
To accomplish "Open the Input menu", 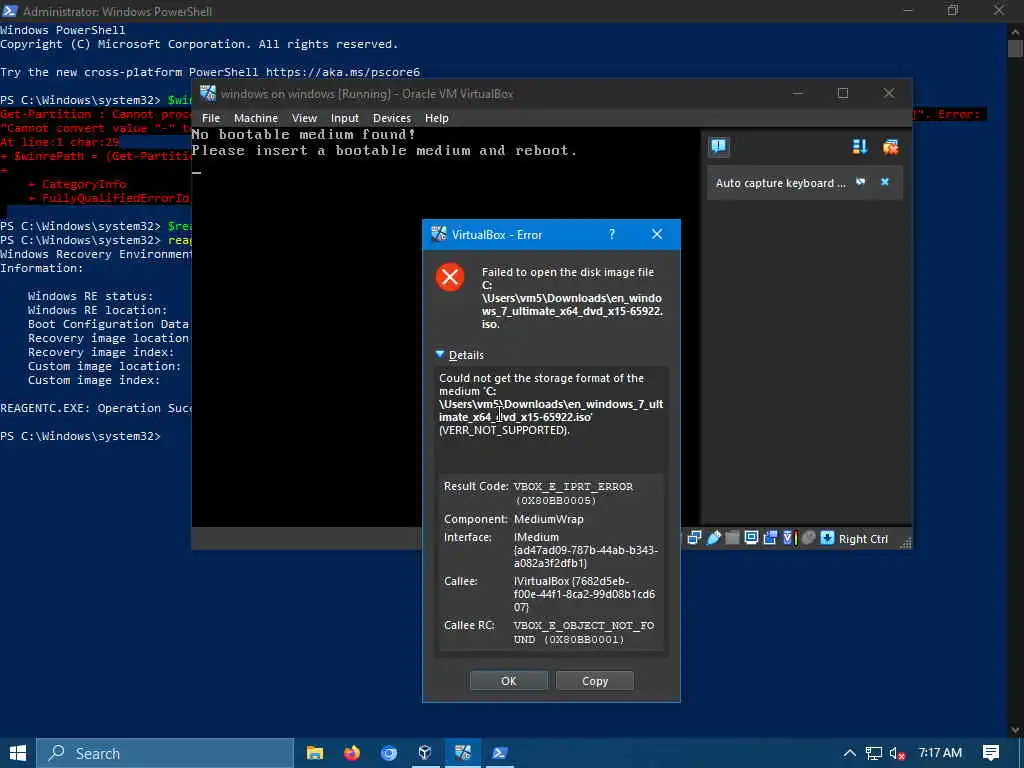I will (x=345, y=118).
